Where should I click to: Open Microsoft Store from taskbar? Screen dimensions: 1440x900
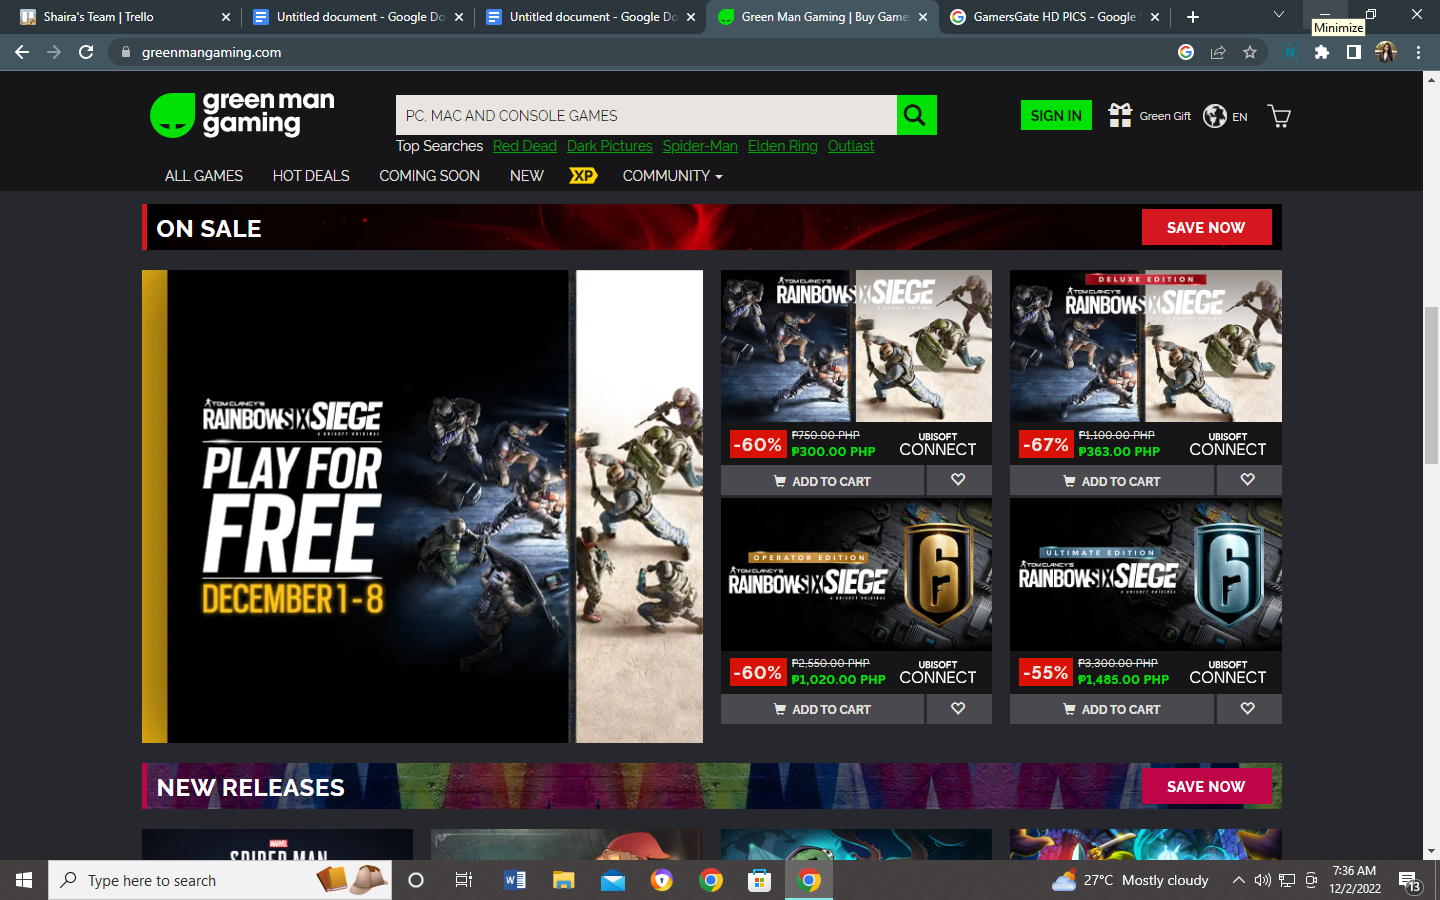click(x=760, y=880)
